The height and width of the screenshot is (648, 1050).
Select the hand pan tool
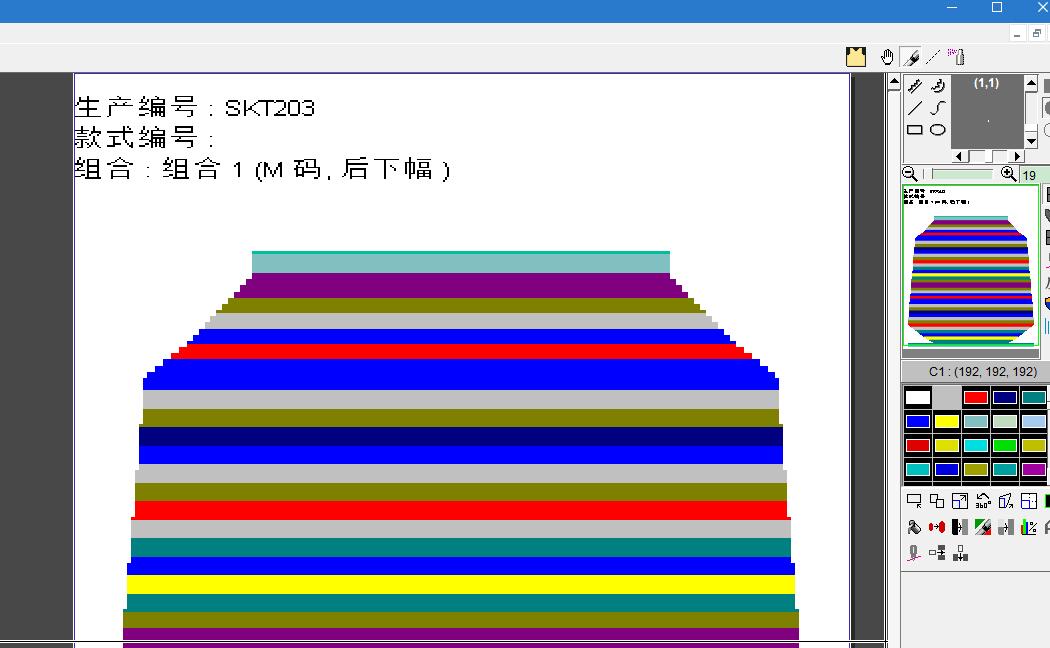(887, 57)
